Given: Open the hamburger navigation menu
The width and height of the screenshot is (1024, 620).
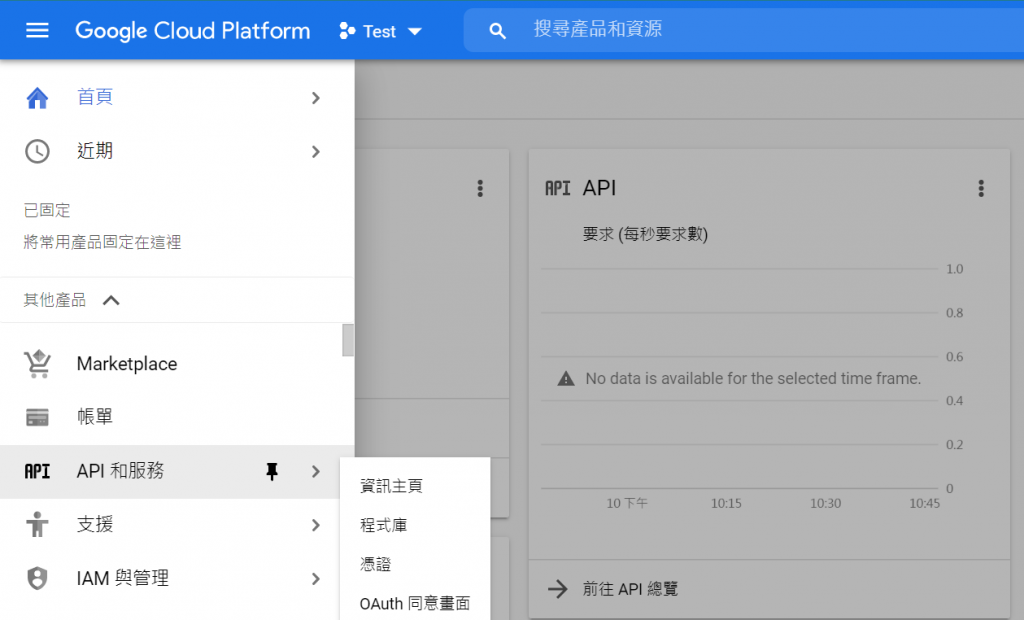Looking at the screenshot, I should pyautogui.click(x=37, y=30).
